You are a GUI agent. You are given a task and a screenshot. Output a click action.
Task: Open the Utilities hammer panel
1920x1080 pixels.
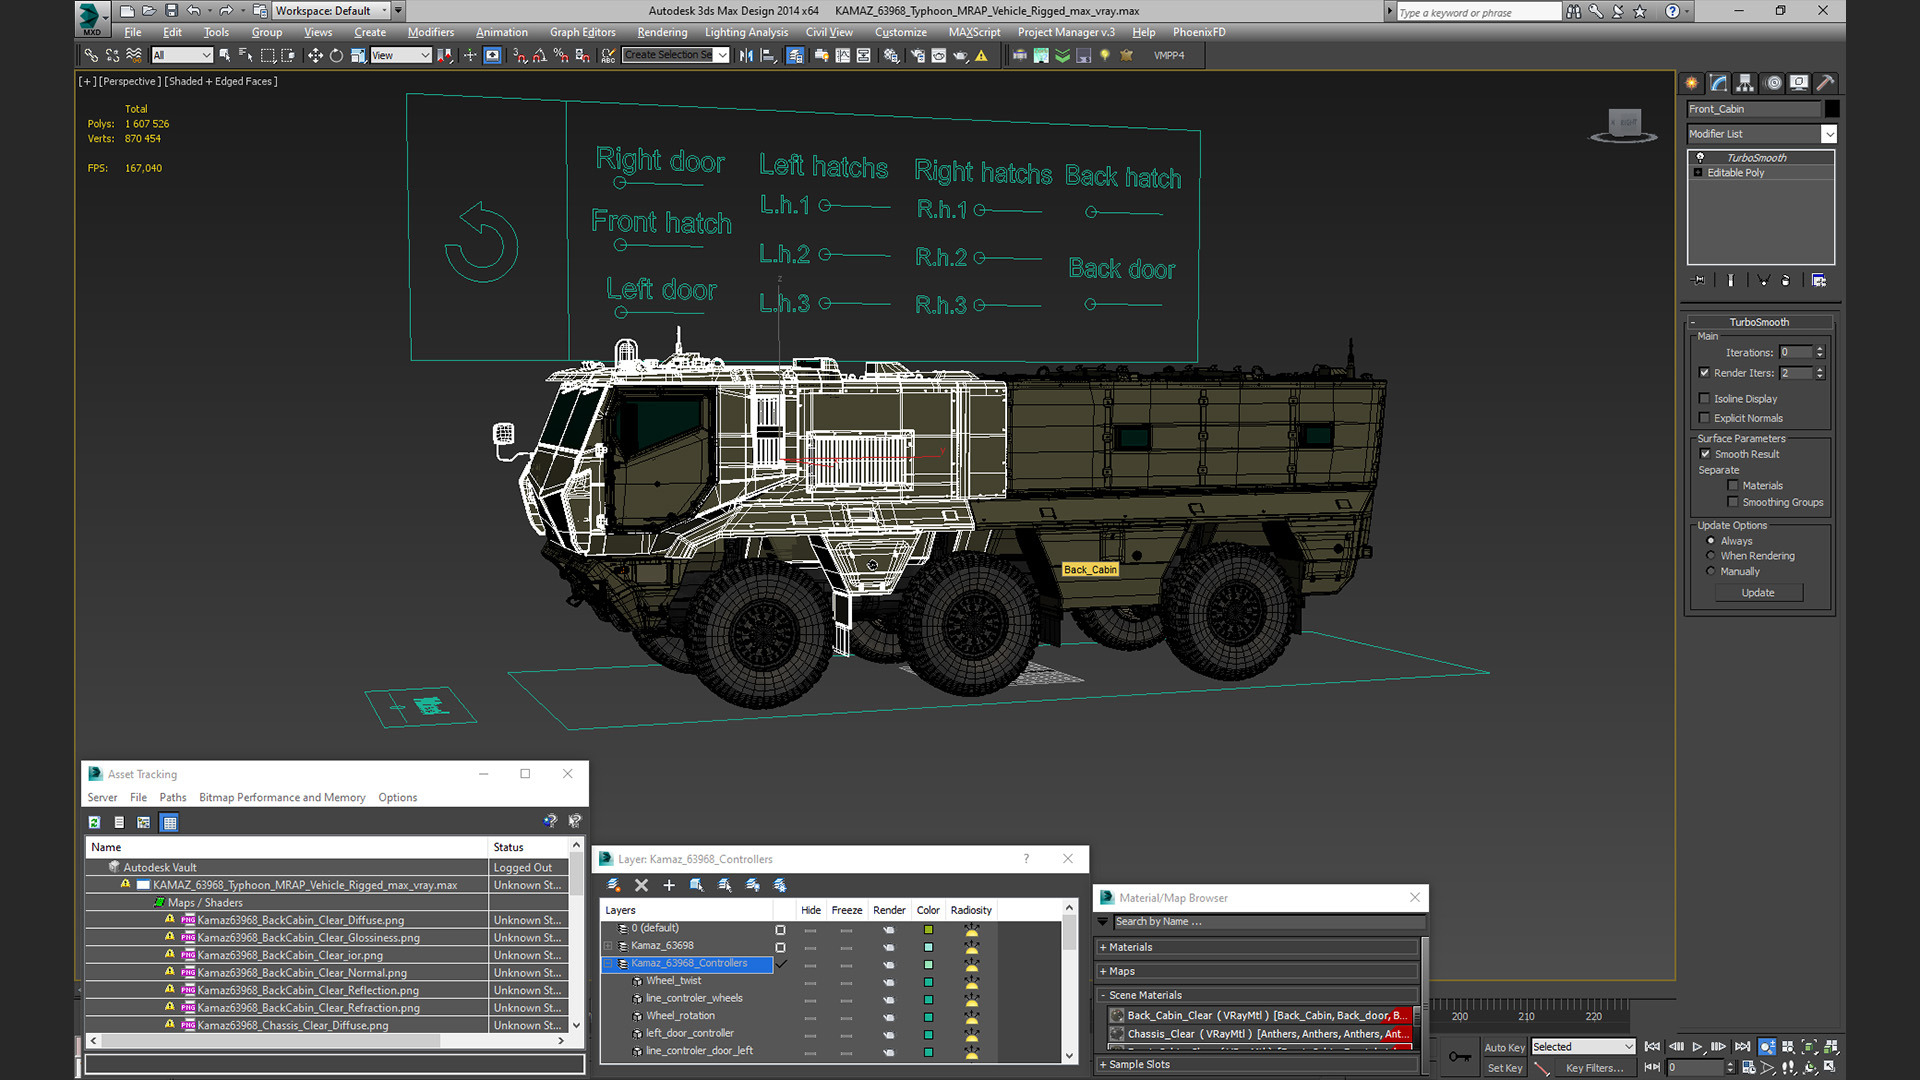click(1825, 83)
